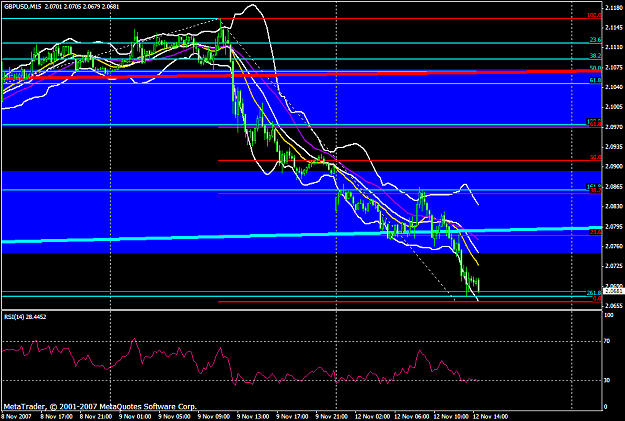Click the 2.0900 price axis label
This screenshot has height=421, width=625.
pos(612,166)
